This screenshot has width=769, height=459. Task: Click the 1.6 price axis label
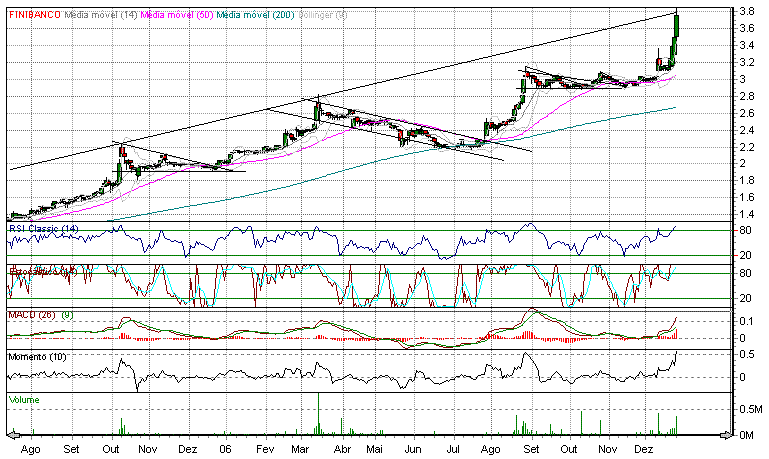click(747, 197)
